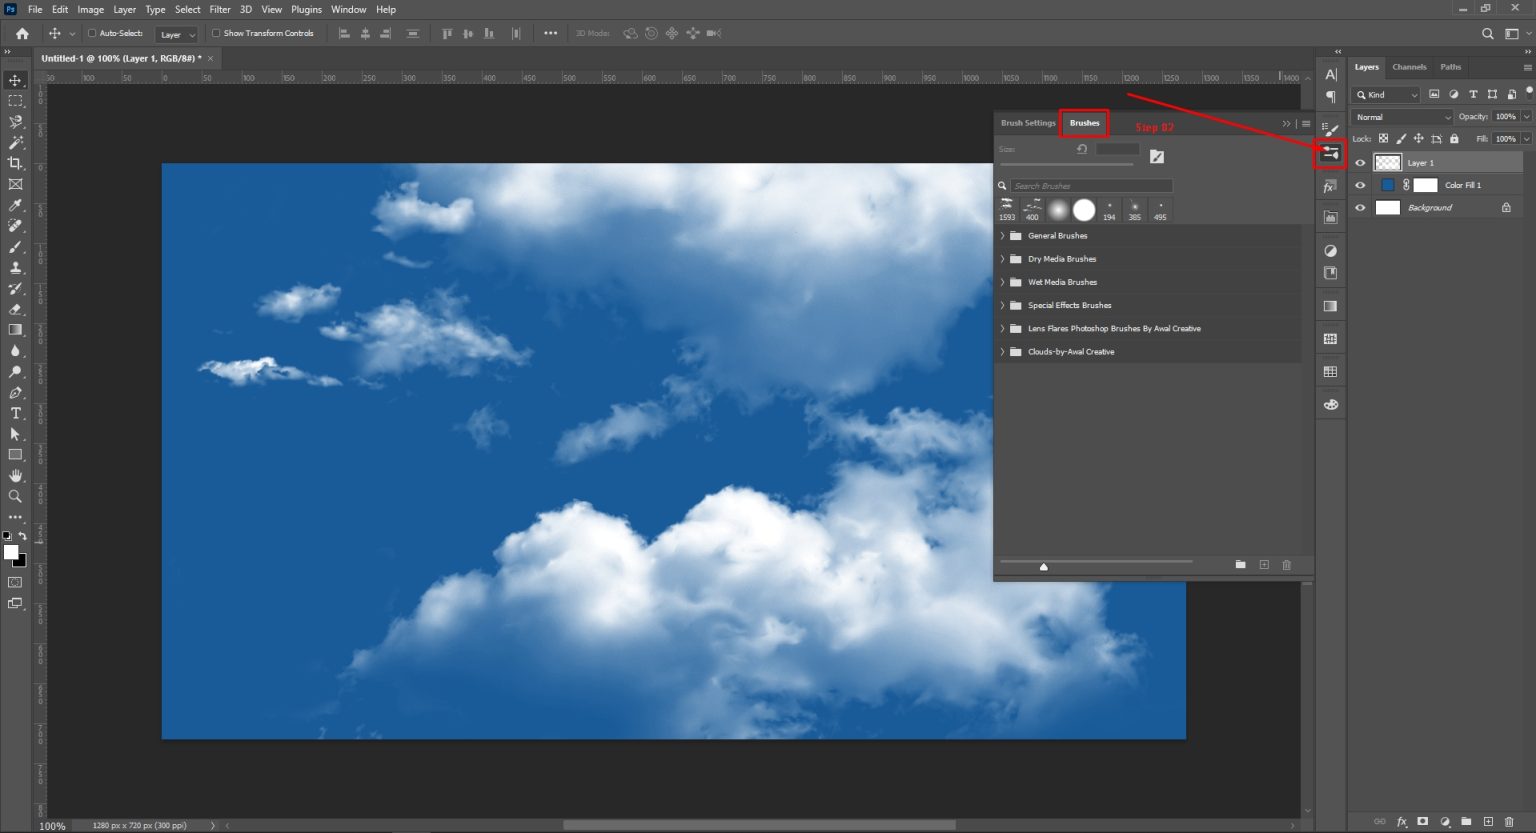1536x833 pixels.
Task: Select the Move tool
Action: (15, 80)
